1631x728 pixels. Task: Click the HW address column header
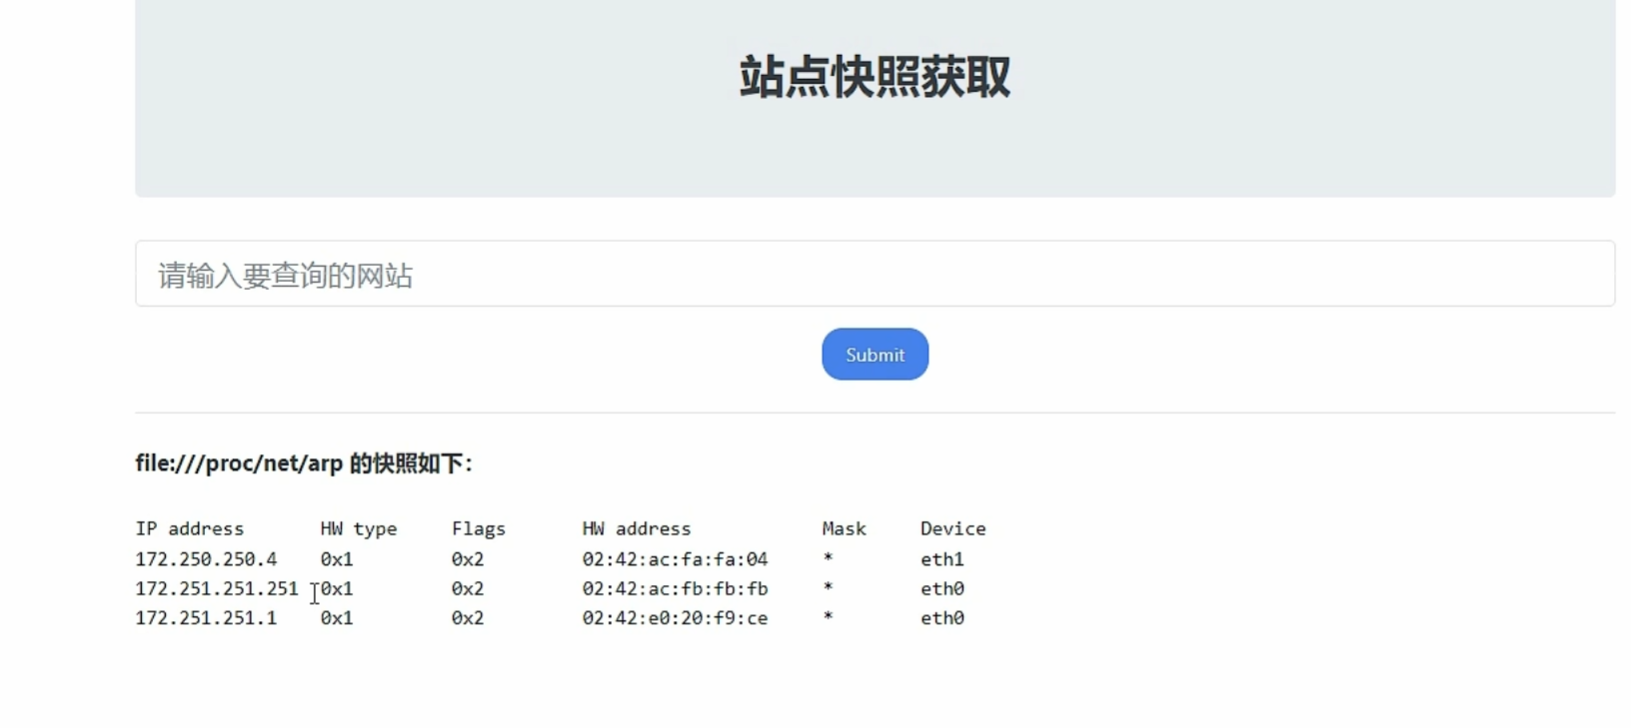click(637, 528)
